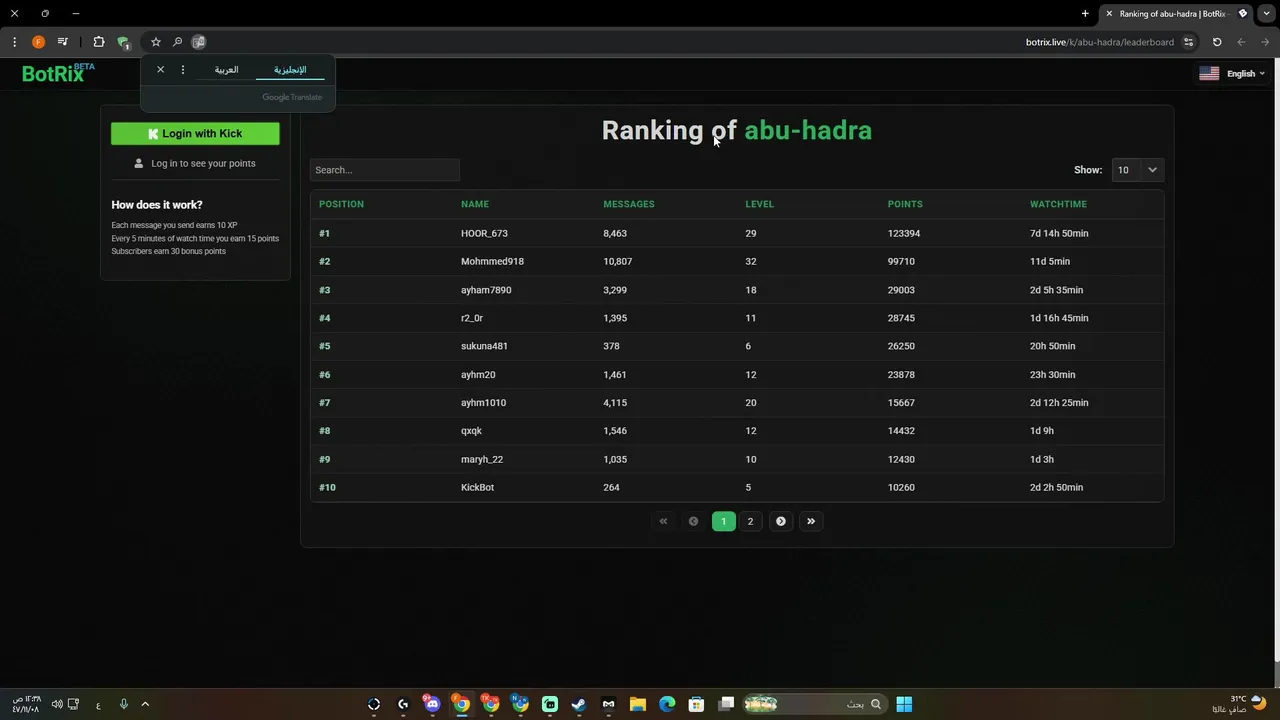Sort by MESSAGES column header
Image resolution: width=1280 pixels, height=720 pixels.
(629, 204)
